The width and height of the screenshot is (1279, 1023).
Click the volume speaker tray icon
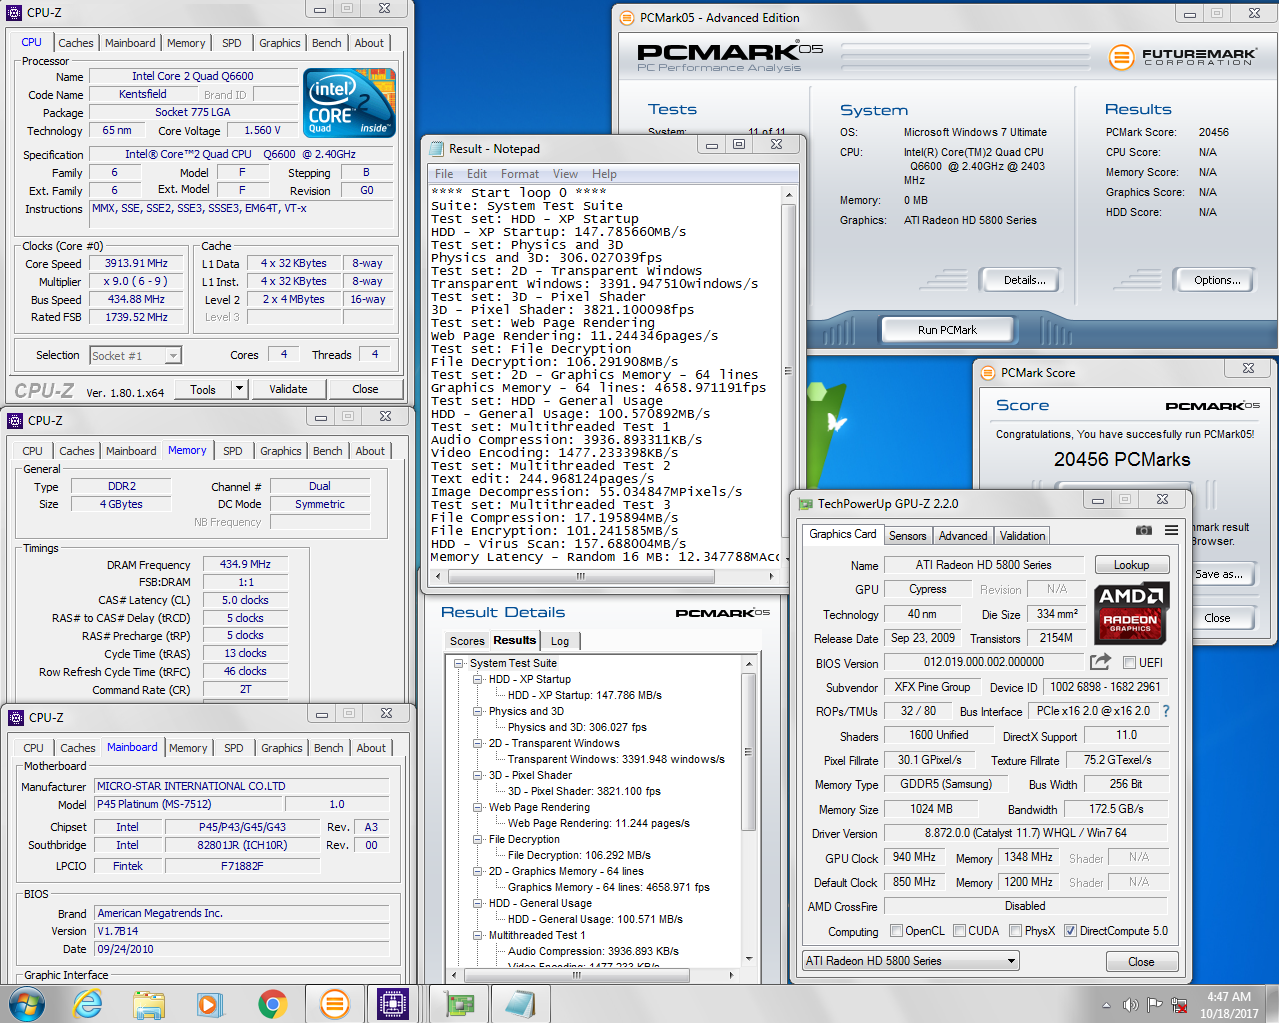pyautogui.click(x=1130, y=1005)
